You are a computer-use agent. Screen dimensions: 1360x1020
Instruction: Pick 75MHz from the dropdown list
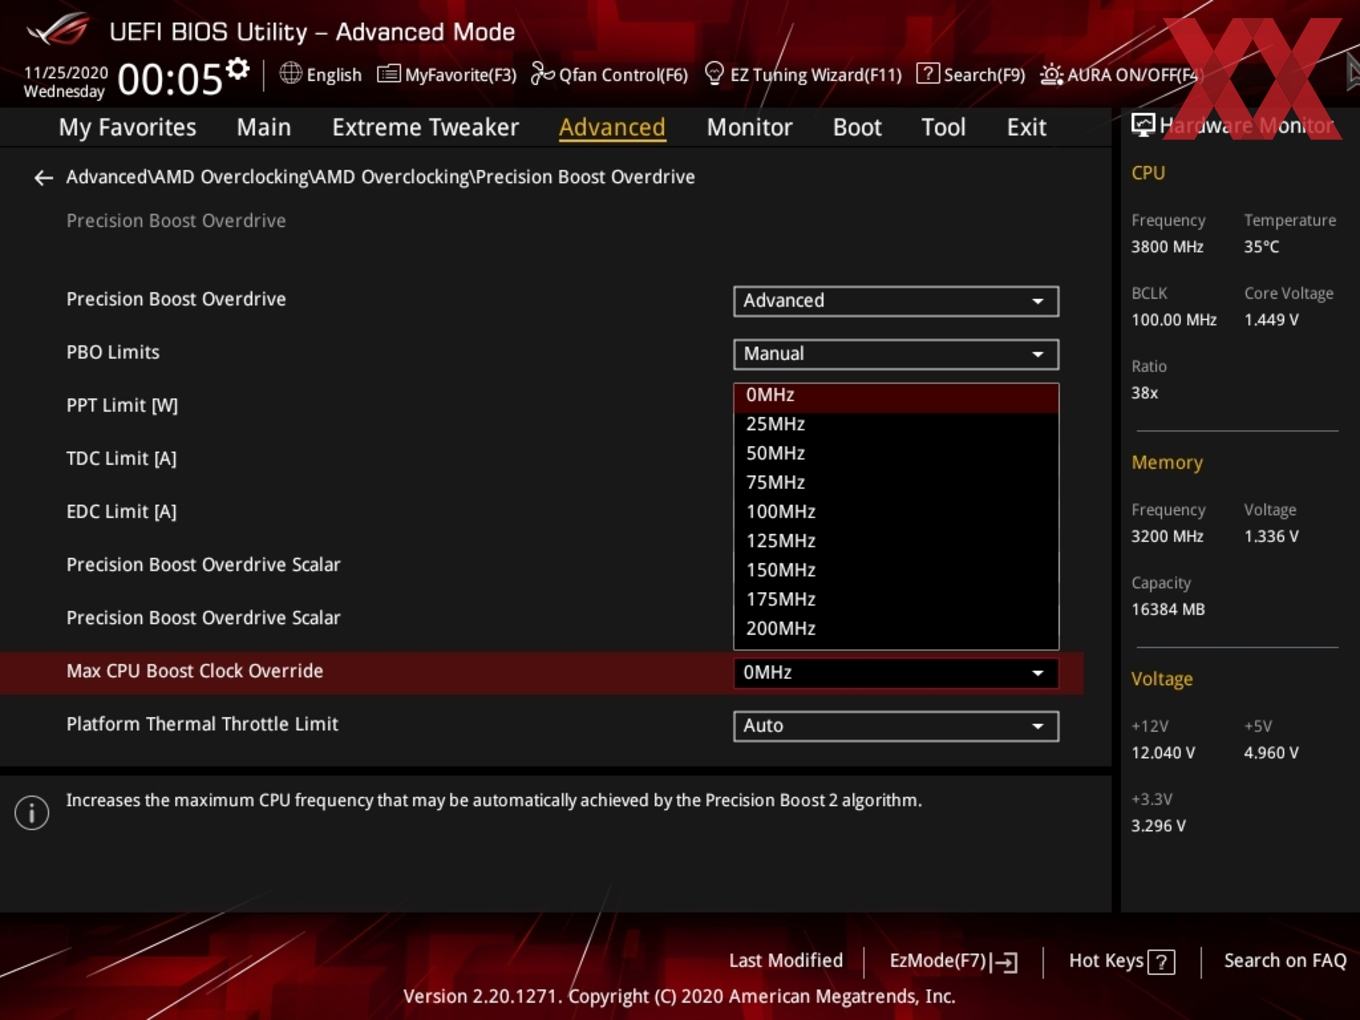[x=896, y=482]
